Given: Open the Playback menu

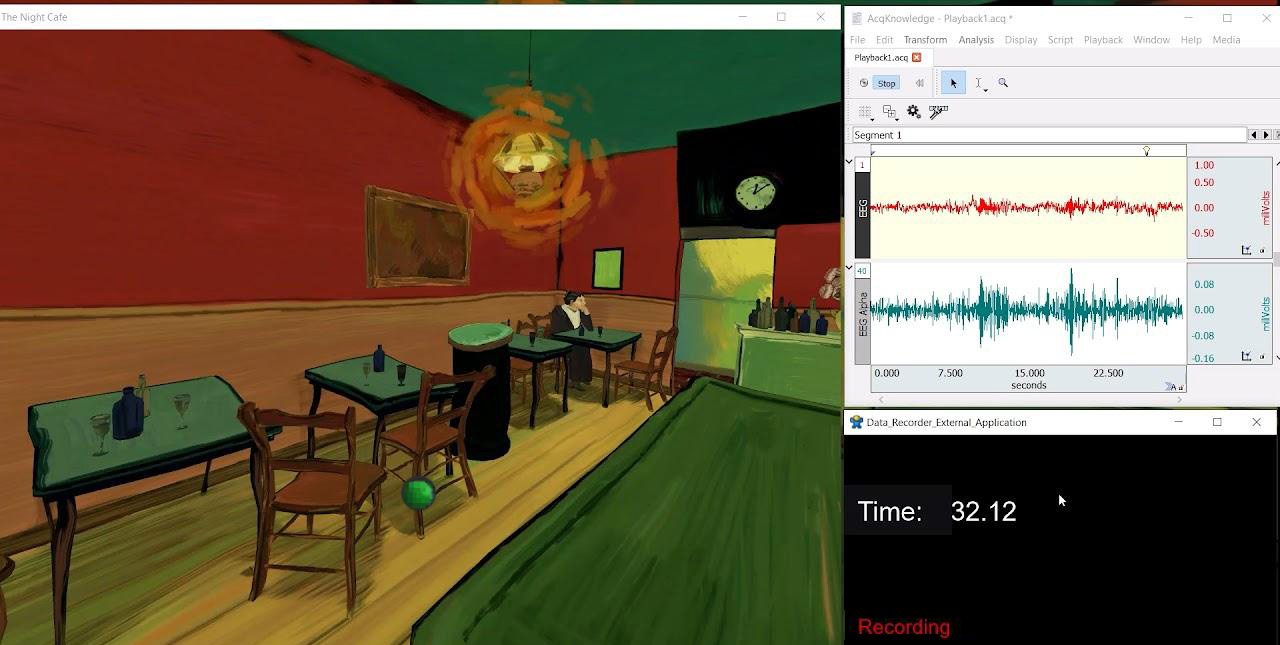Looking at the screenshot, I should pos(1103,40).
